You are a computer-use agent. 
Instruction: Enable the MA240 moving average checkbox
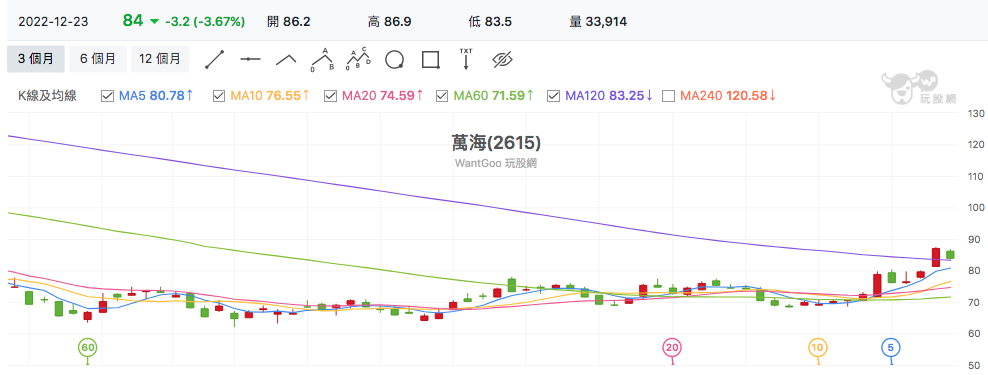pyautogui.click(x=669, y=96)
